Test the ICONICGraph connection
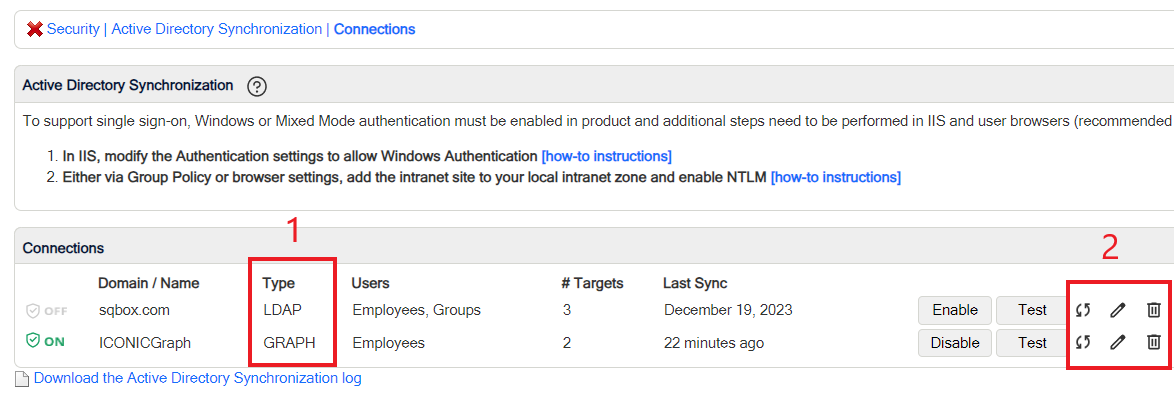This screenshot has width=1174, height=398. [x=1032, y=343]
